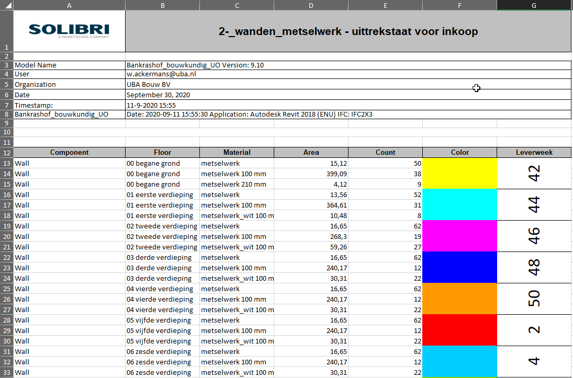Select column B header
The width and height of the screenshot is (573, 378).
pos(162,5)
